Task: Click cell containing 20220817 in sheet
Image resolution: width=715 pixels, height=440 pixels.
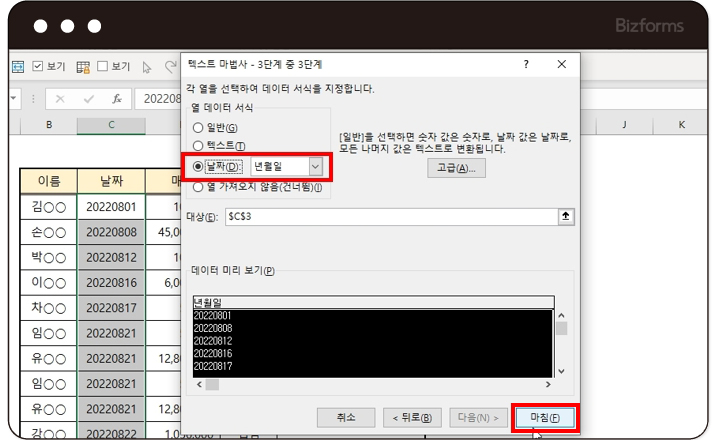Action: tap(111, 308)
